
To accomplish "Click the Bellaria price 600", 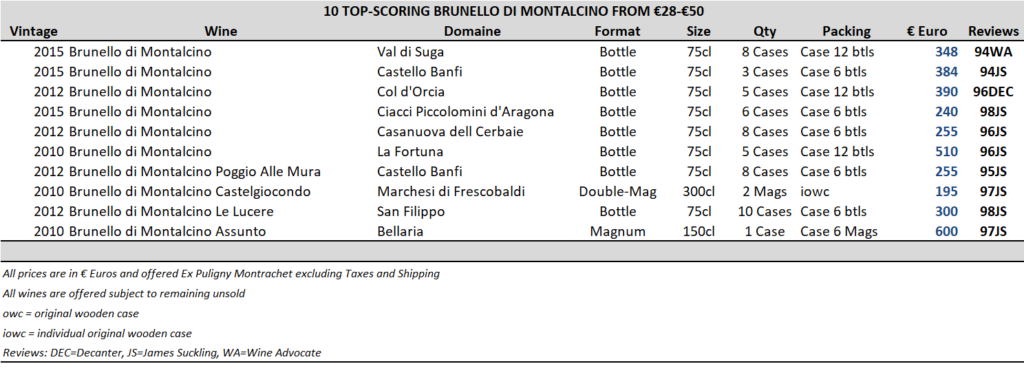I will 946,232.
